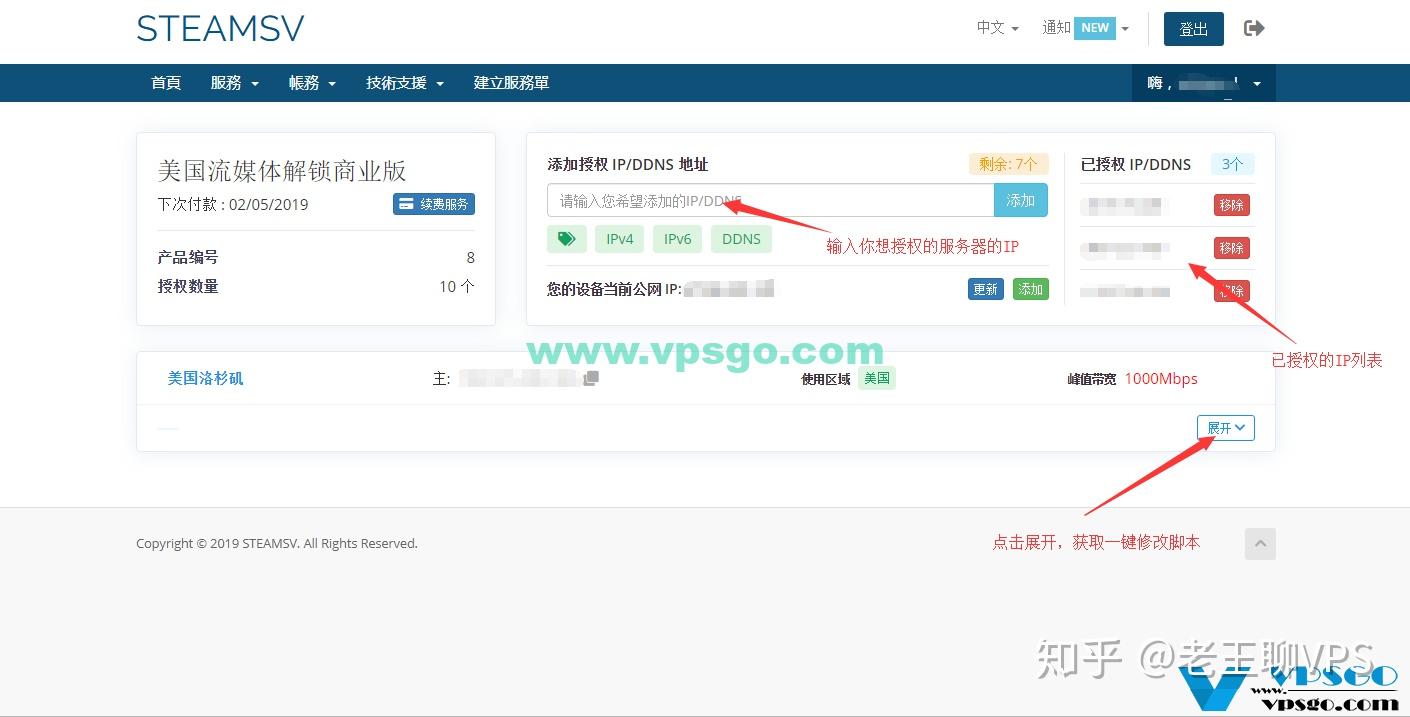
Task: Click the NEW notification badge
Action: pos(1095,28)
